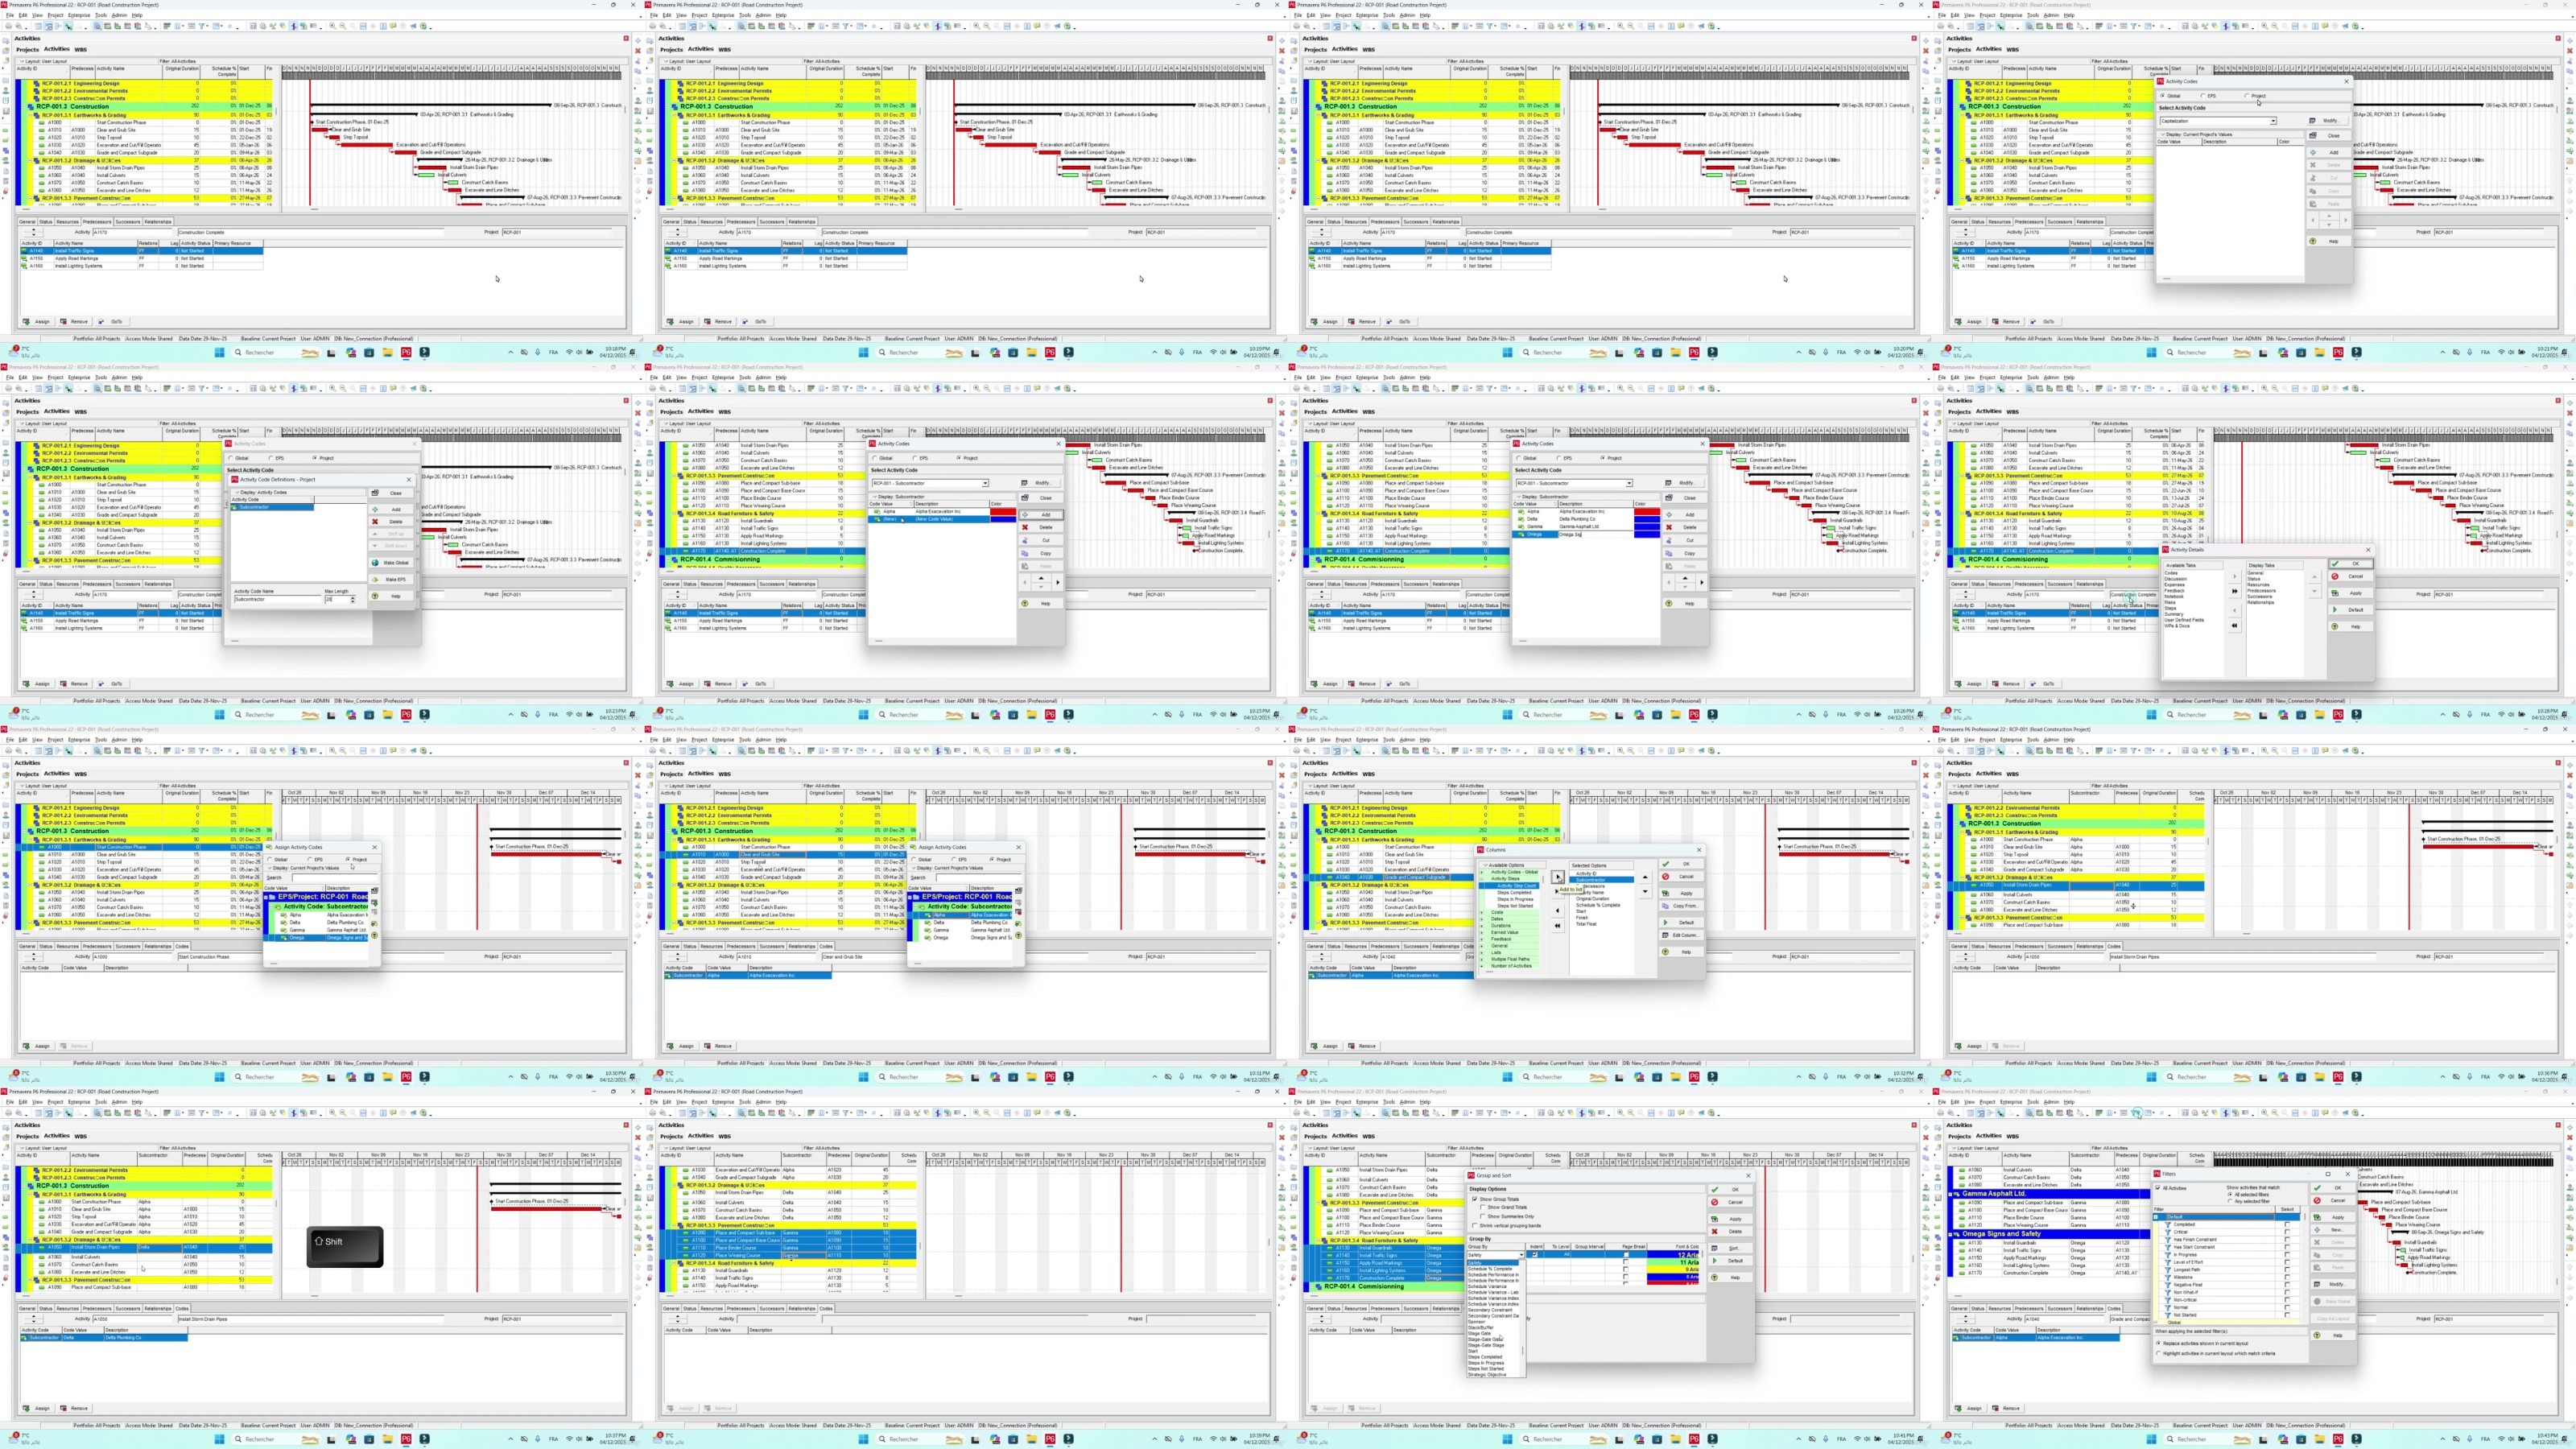Click blue 12 Arial Font & Color cell in Group and Sort
The width and height of the screenshot is (2576, 1449).
pyautogui.click(x=1673, y=1255)
